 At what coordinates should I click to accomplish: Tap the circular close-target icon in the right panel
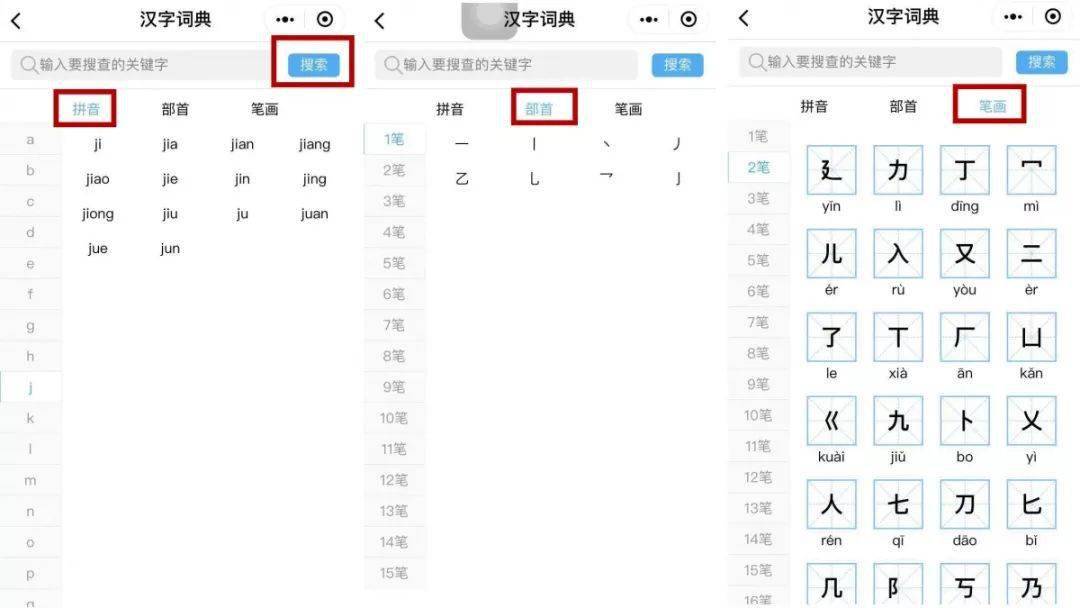click(x=1052, y=17)
